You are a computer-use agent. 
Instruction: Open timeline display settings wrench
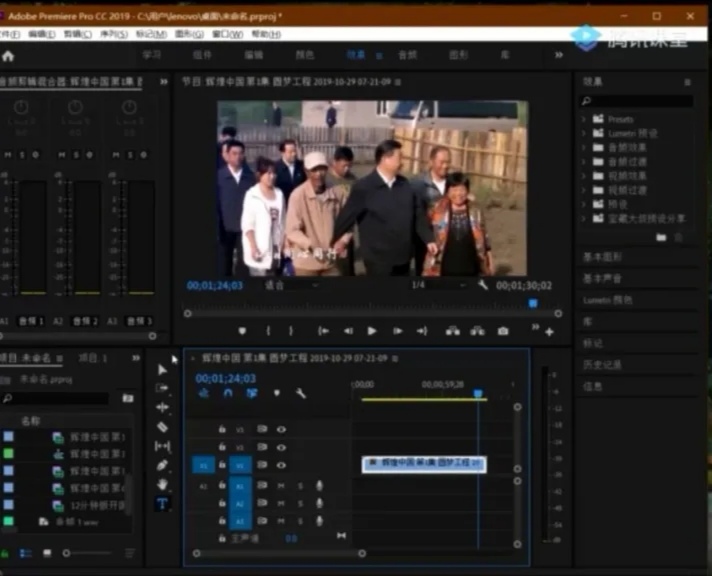point(300,393)
